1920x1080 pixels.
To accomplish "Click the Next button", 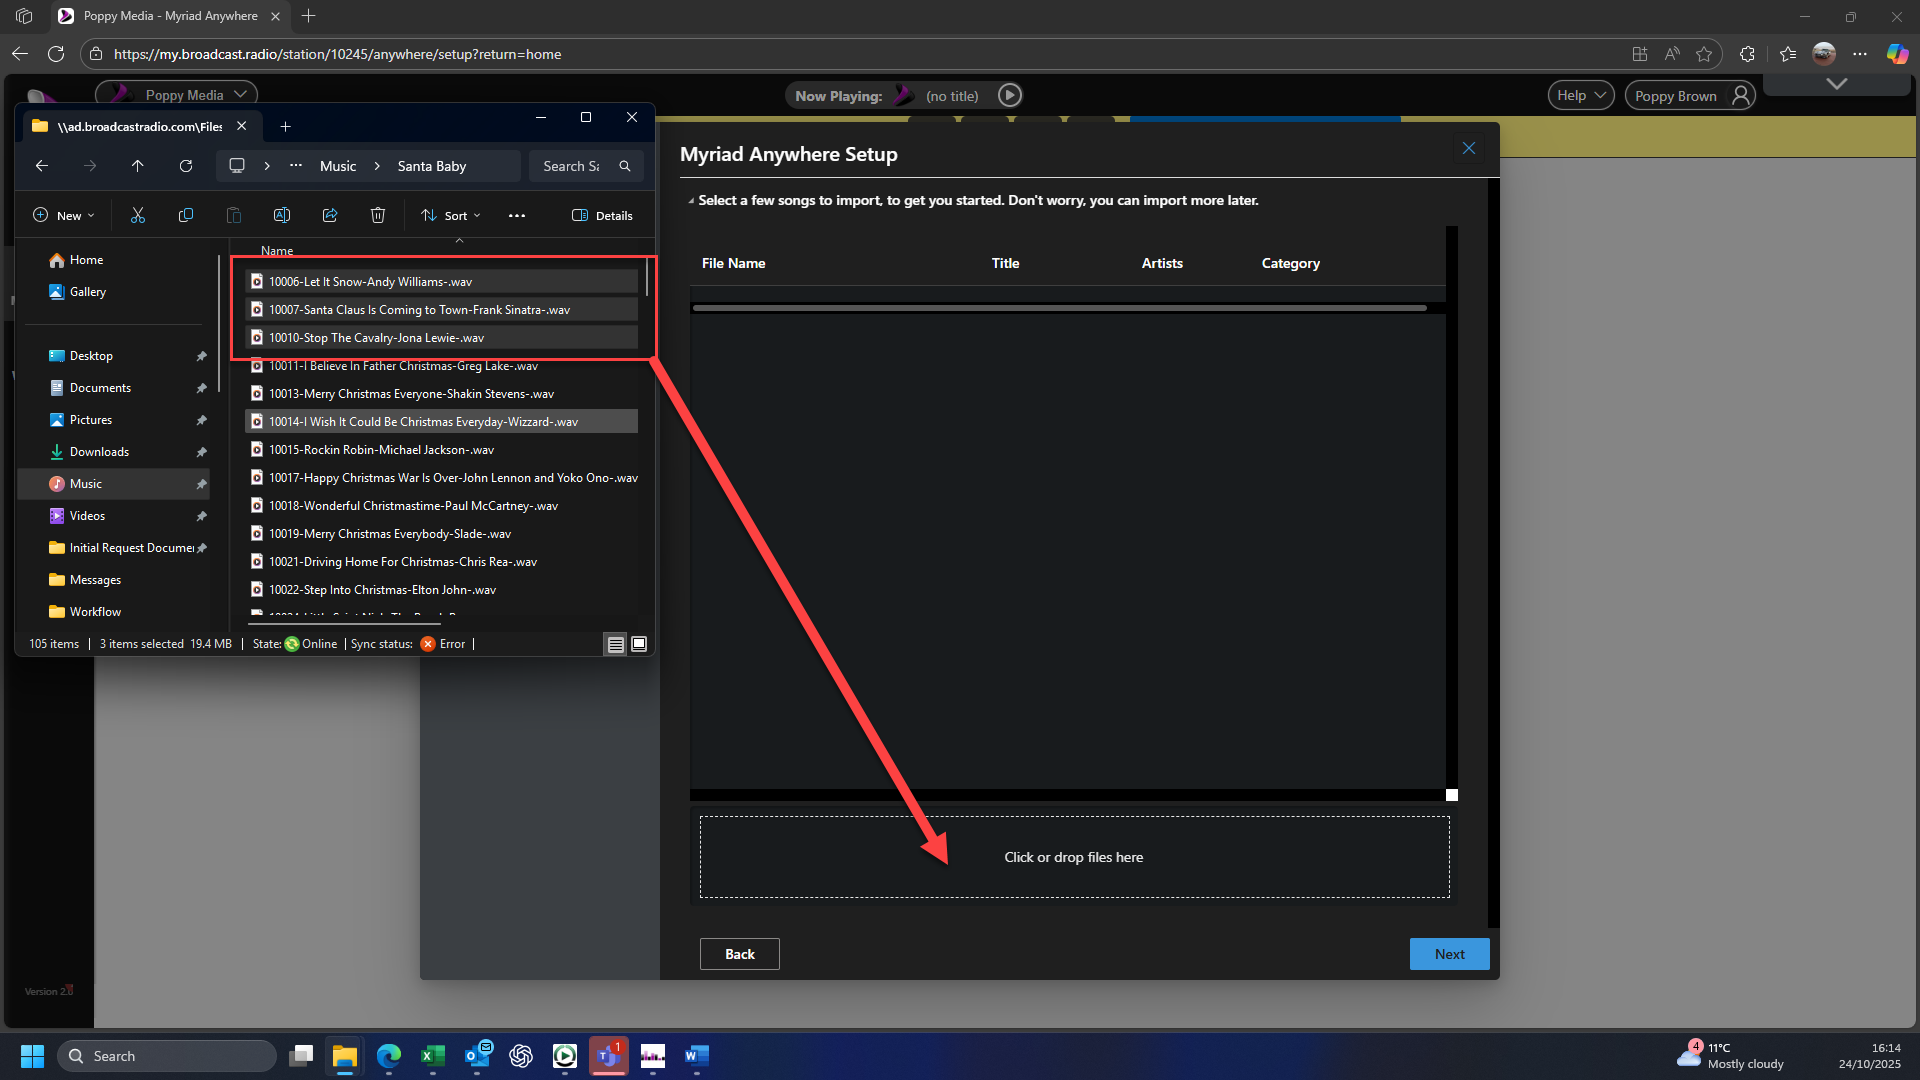I will tap(1449, 954).
